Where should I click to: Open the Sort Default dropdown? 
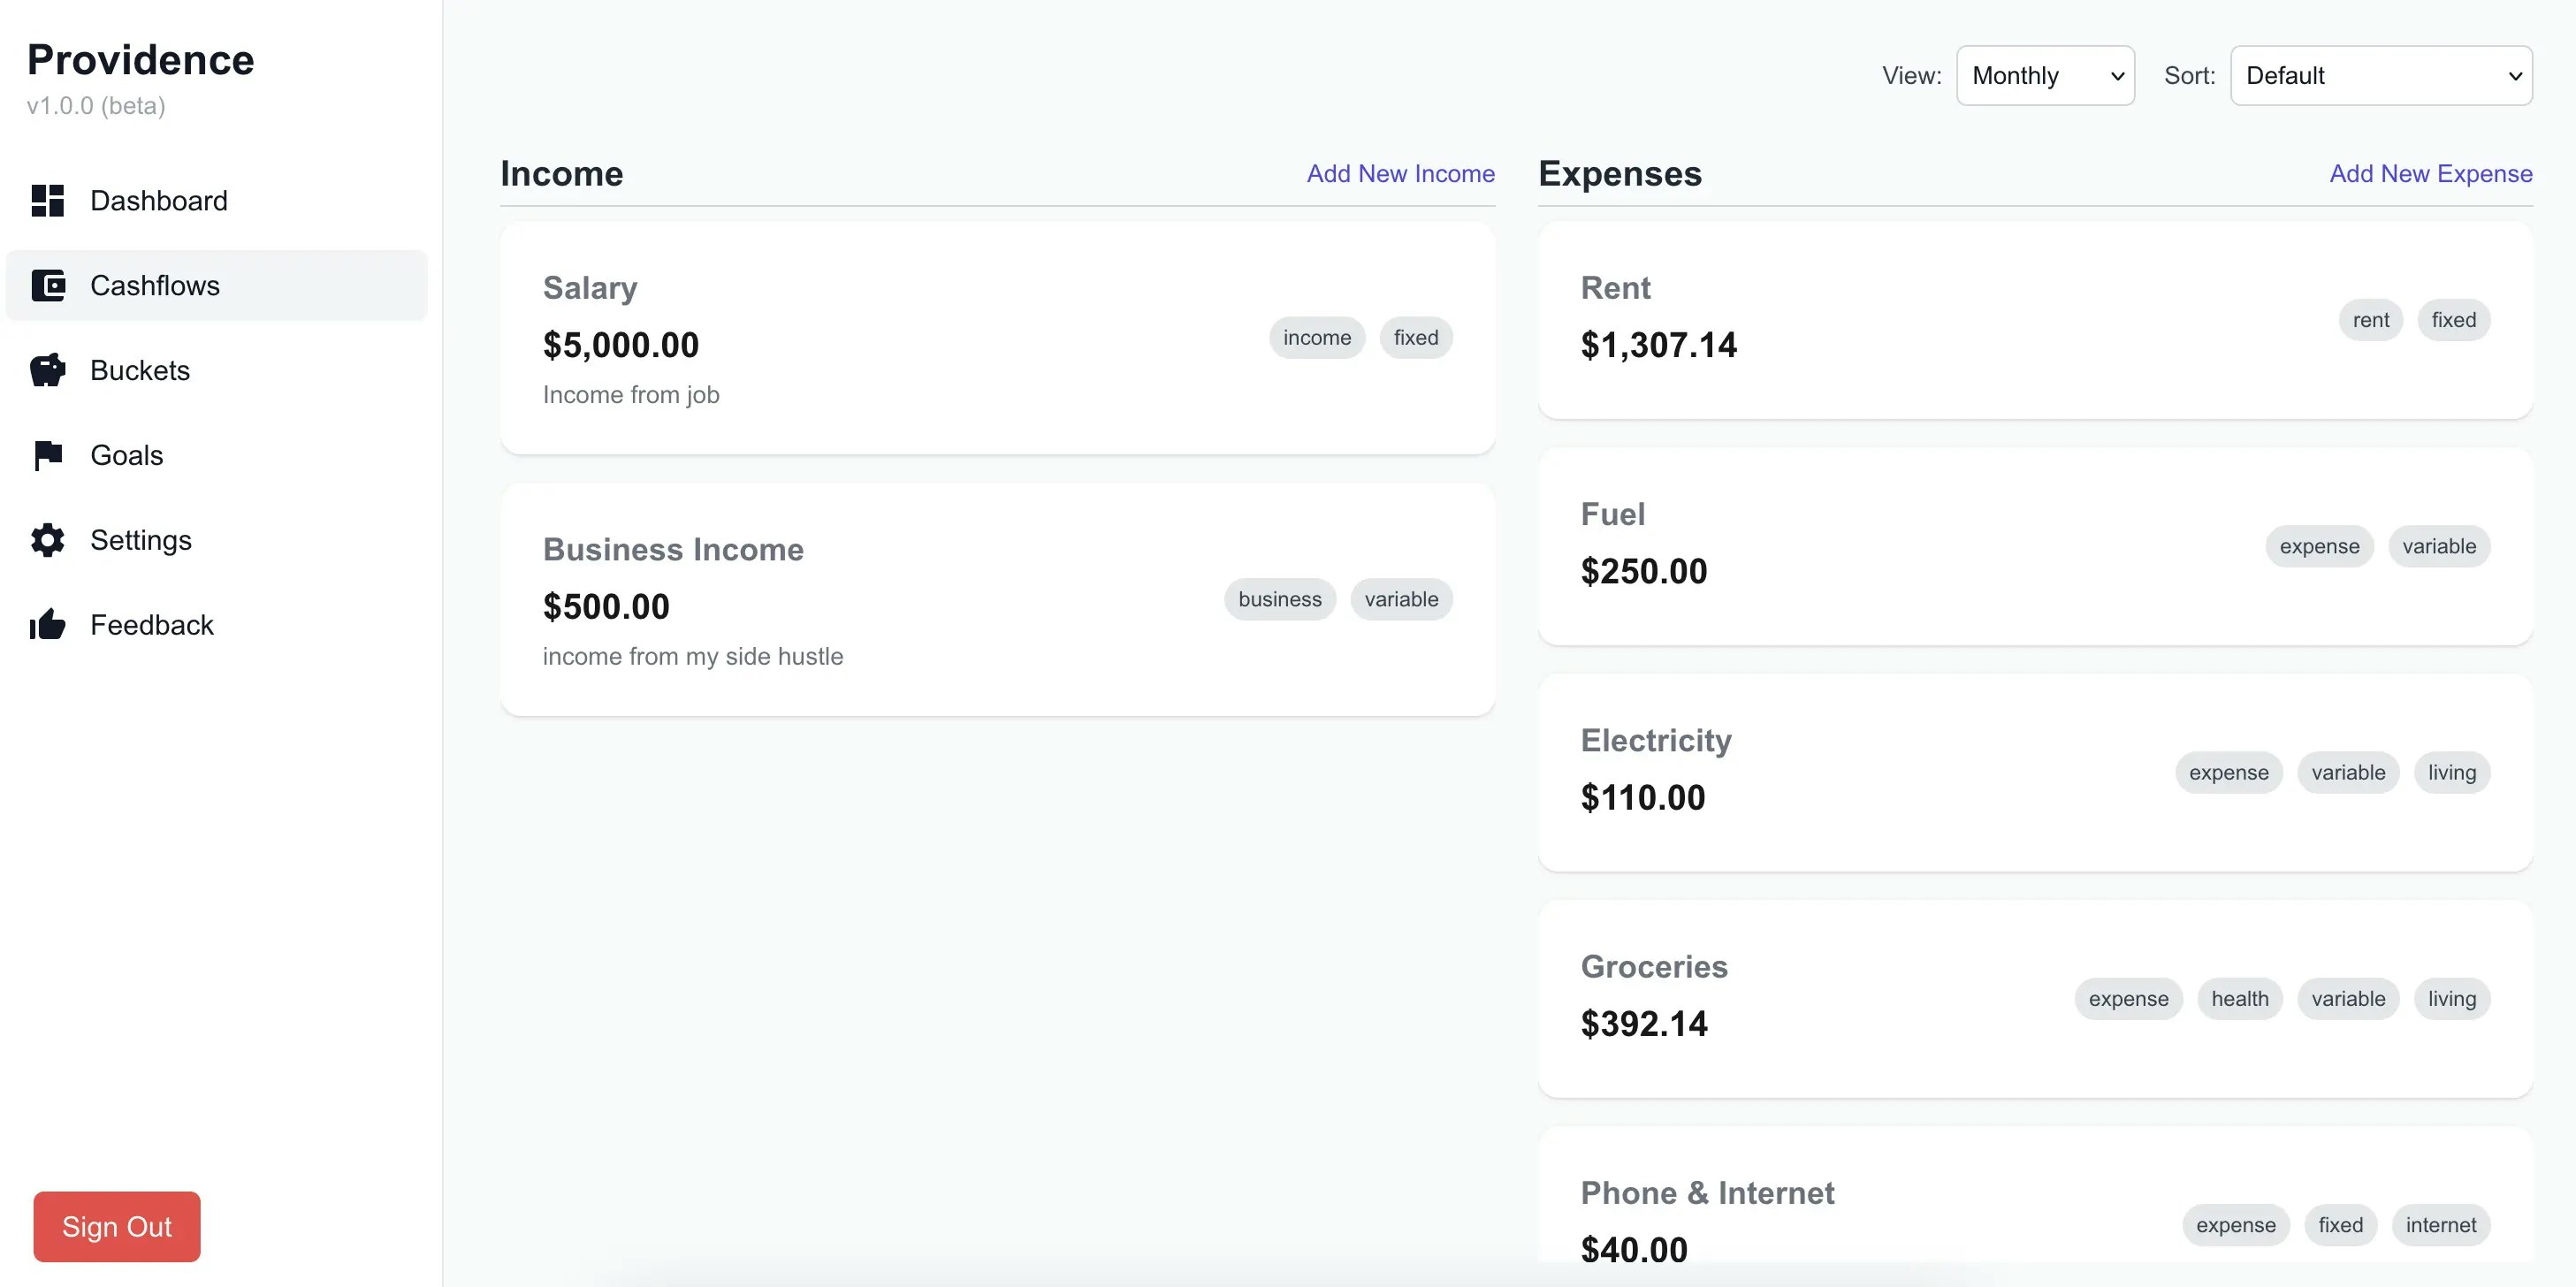click(2380, 76)
